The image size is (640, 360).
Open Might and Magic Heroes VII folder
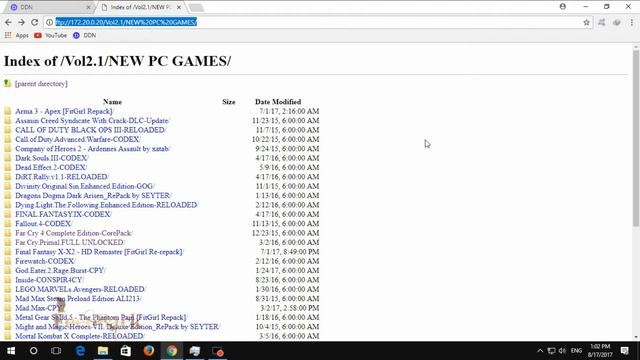coord(118,327)
